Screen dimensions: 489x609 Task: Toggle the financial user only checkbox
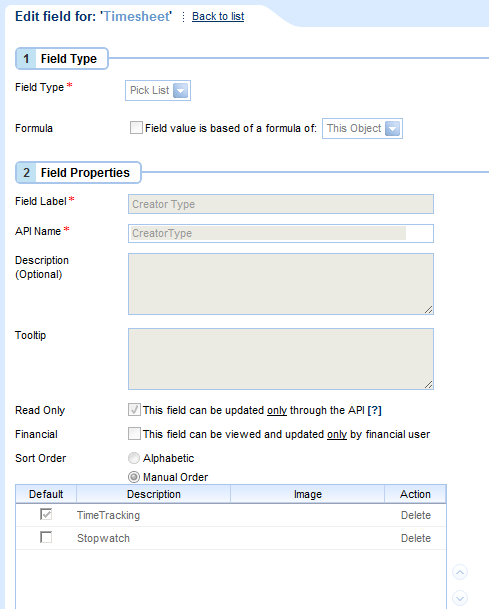(x=134, y=434)
